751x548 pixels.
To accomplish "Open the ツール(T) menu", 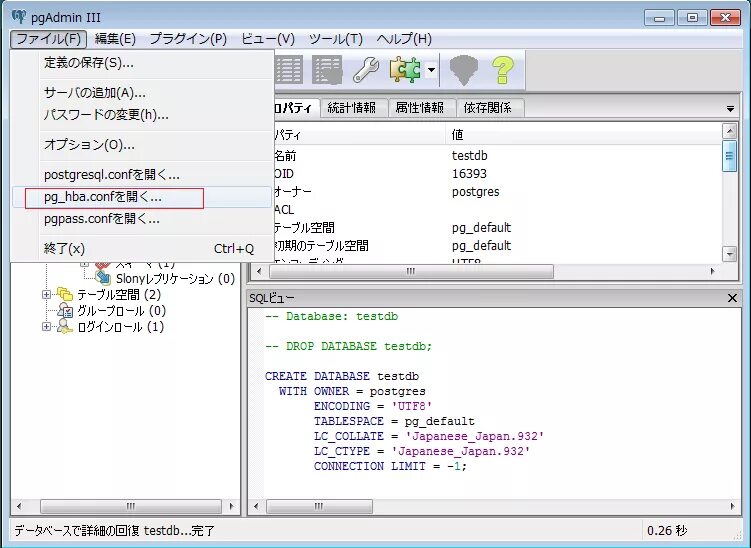I will 336,39.
